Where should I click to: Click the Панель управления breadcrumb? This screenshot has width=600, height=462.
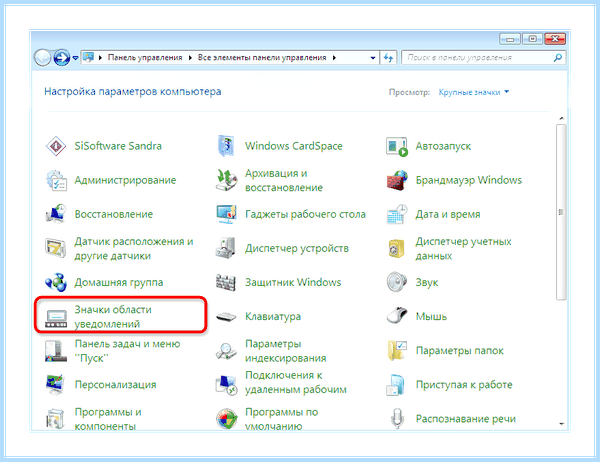[145, 58]
